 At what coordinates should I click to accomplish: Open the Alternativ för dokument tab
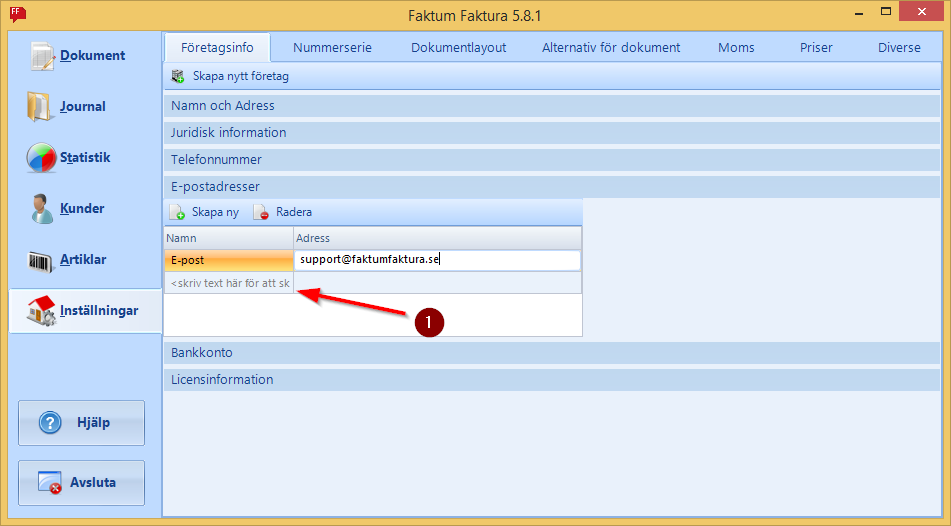pos(611,47)
